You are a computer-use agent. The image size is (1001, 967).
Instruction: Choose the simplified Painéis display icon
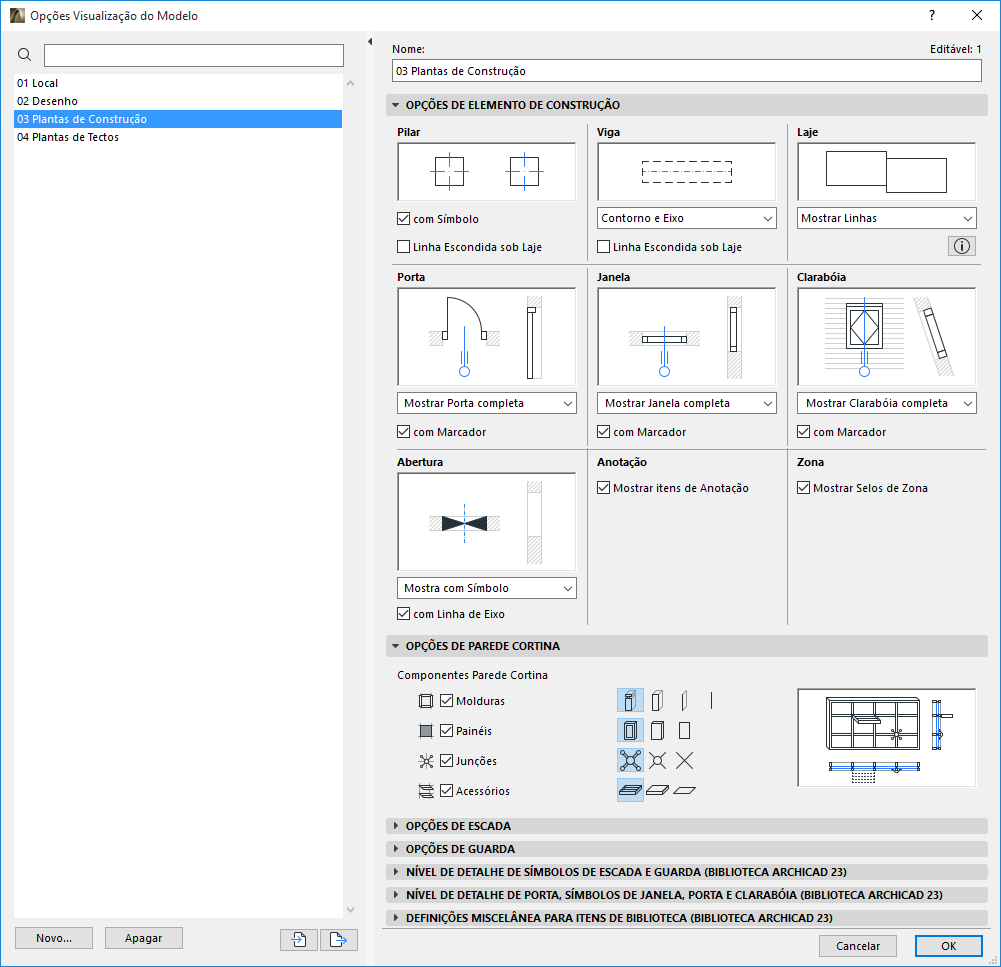click(x=683, y=730)
